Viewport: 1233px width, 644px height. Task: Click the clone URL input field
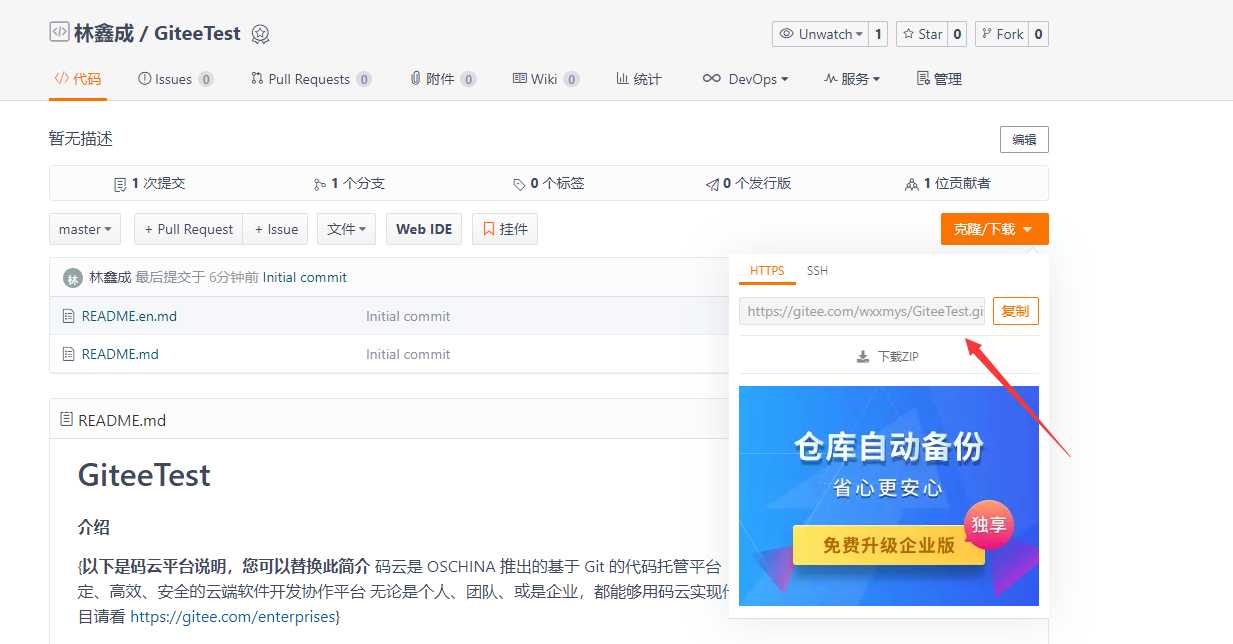862,311
